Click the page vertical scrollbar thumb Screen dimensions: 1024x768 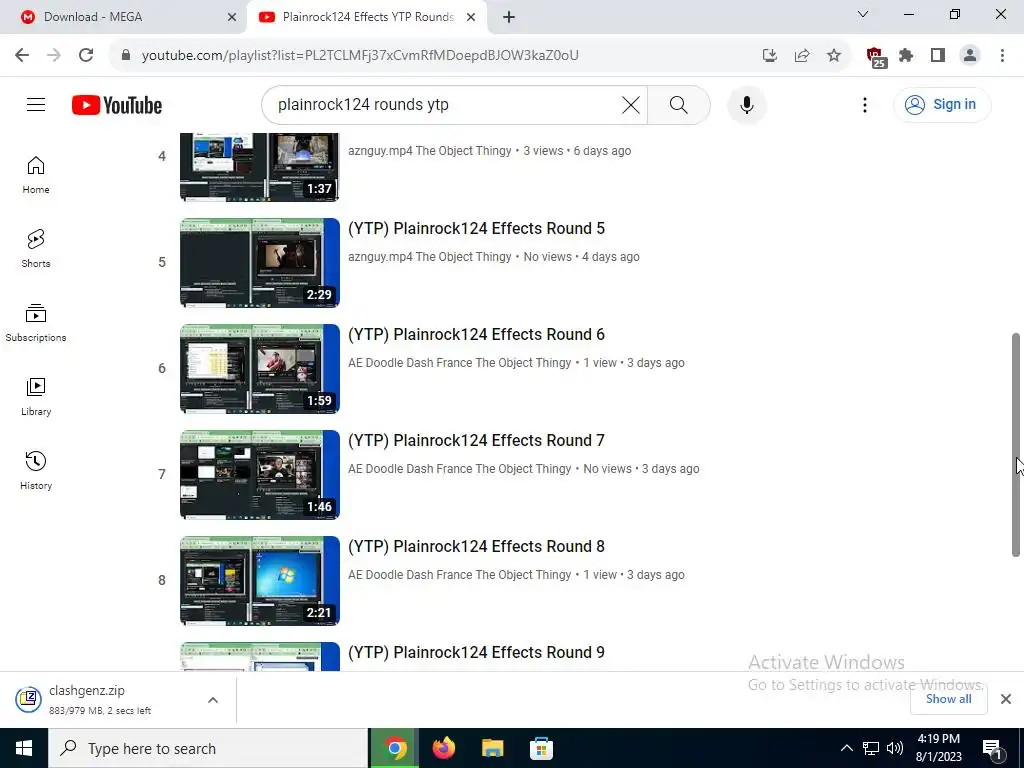[x=1016, y=445]
